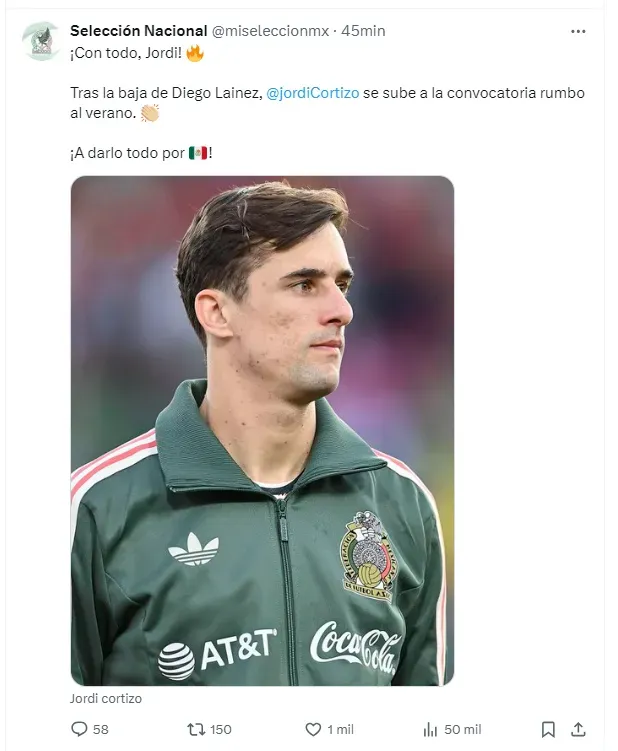Screen dimensions: 618x751
Task: Open the Selección Nacional account name
Action: [x=138, y=31]
